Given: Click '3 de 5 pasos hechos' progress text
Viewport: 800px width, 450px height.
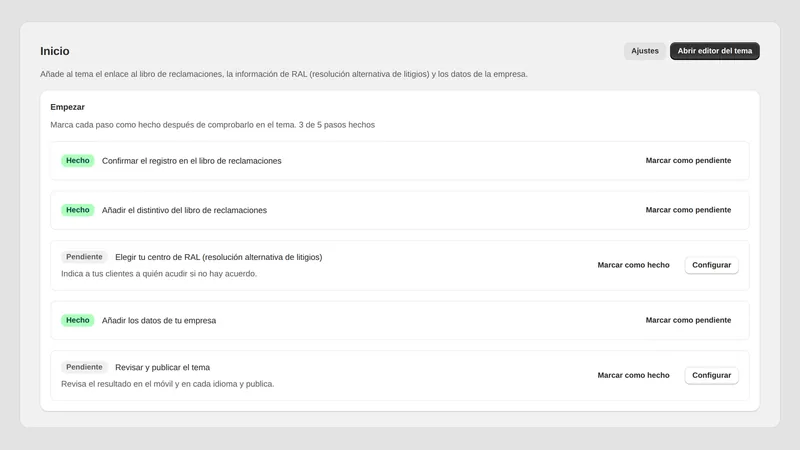Looking at the screenshot, I should click(x=337, y=125).
